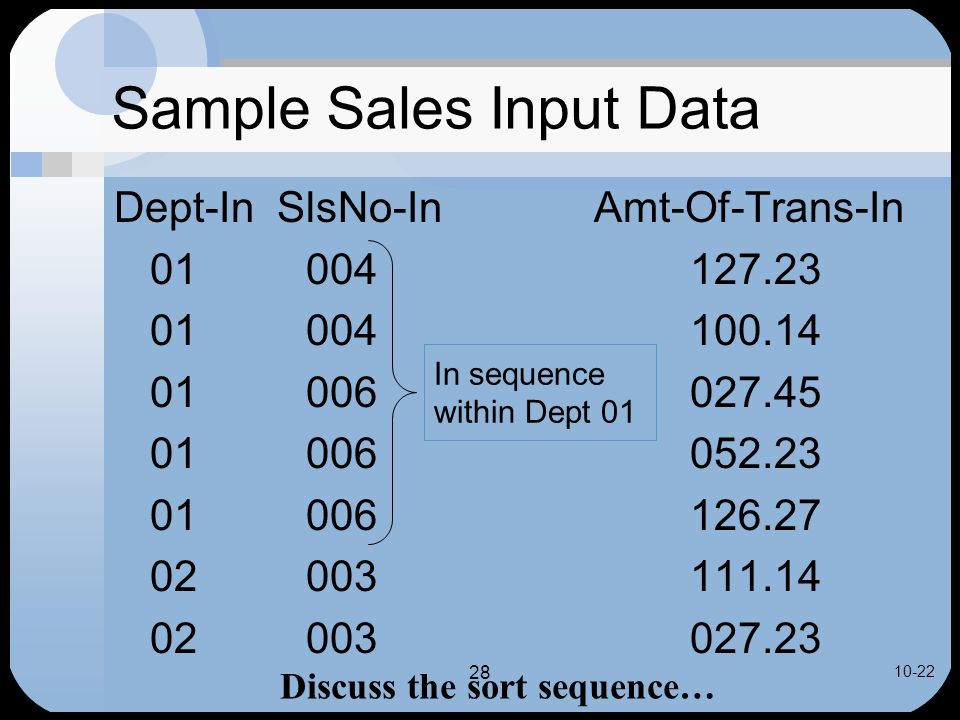Screen dimensions: 960x720
Task: Click the first 003 salesperson number
Action: 341,576
